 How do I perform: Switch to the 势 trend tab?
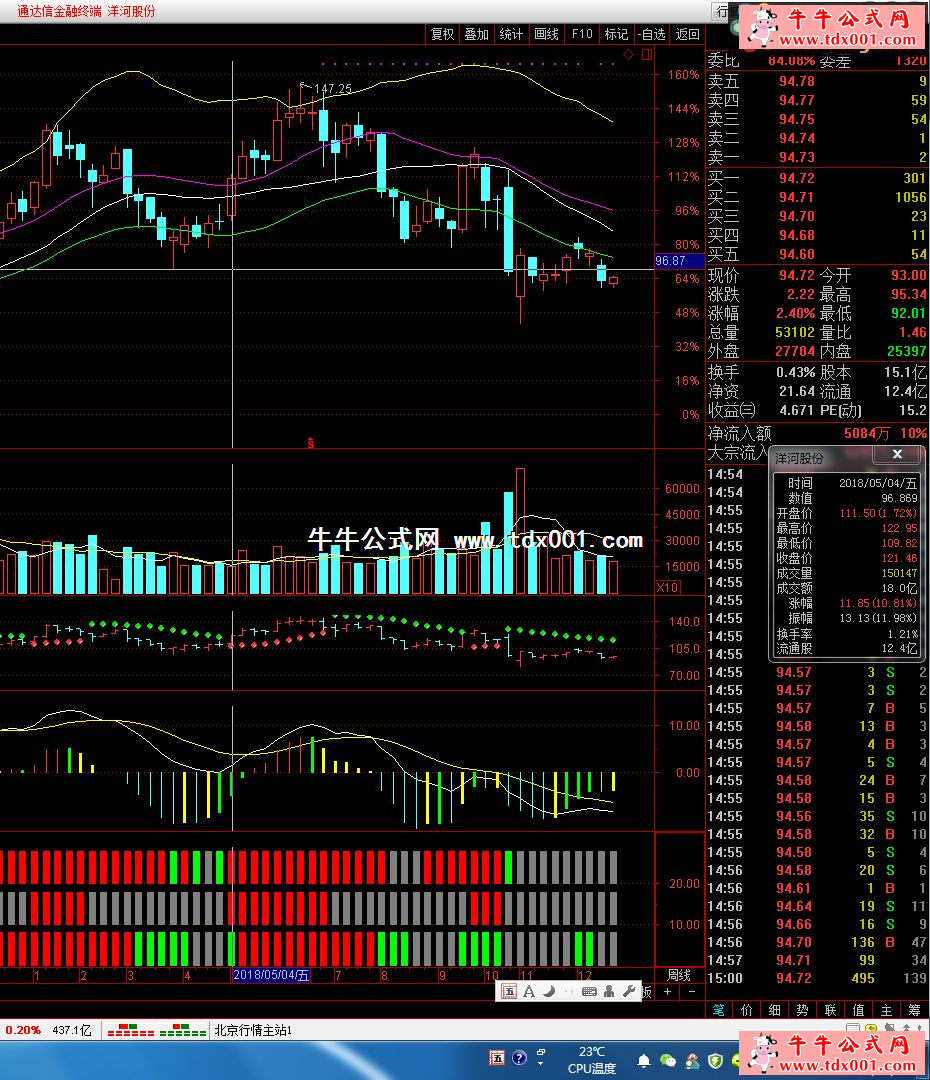(x=802, y=1010)
